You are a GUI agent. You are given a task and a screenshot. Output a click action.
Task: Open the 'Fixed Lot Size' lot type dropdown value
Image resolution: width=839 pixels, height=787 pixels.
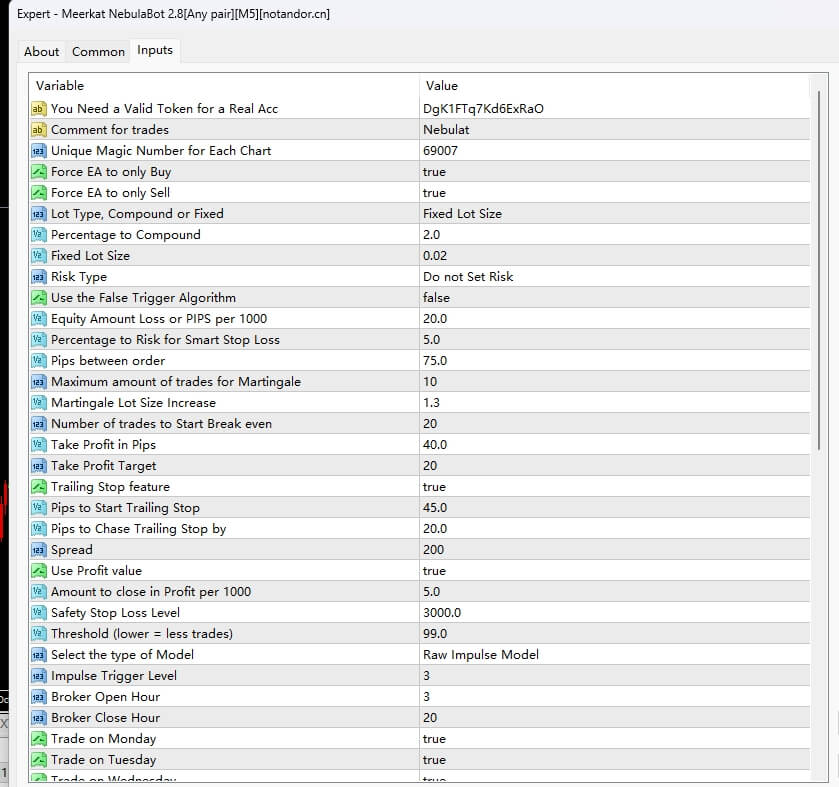[462, 213]
